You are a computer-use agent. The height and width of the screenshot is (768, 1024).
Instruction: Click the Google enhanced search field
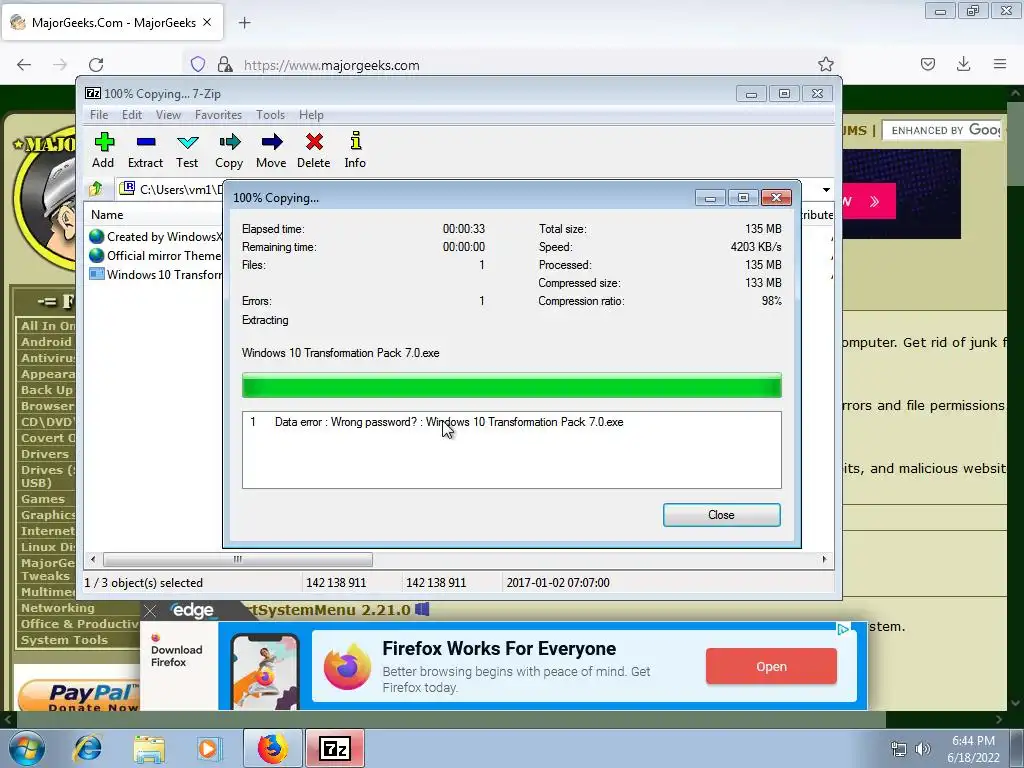(x=943, y=130)
